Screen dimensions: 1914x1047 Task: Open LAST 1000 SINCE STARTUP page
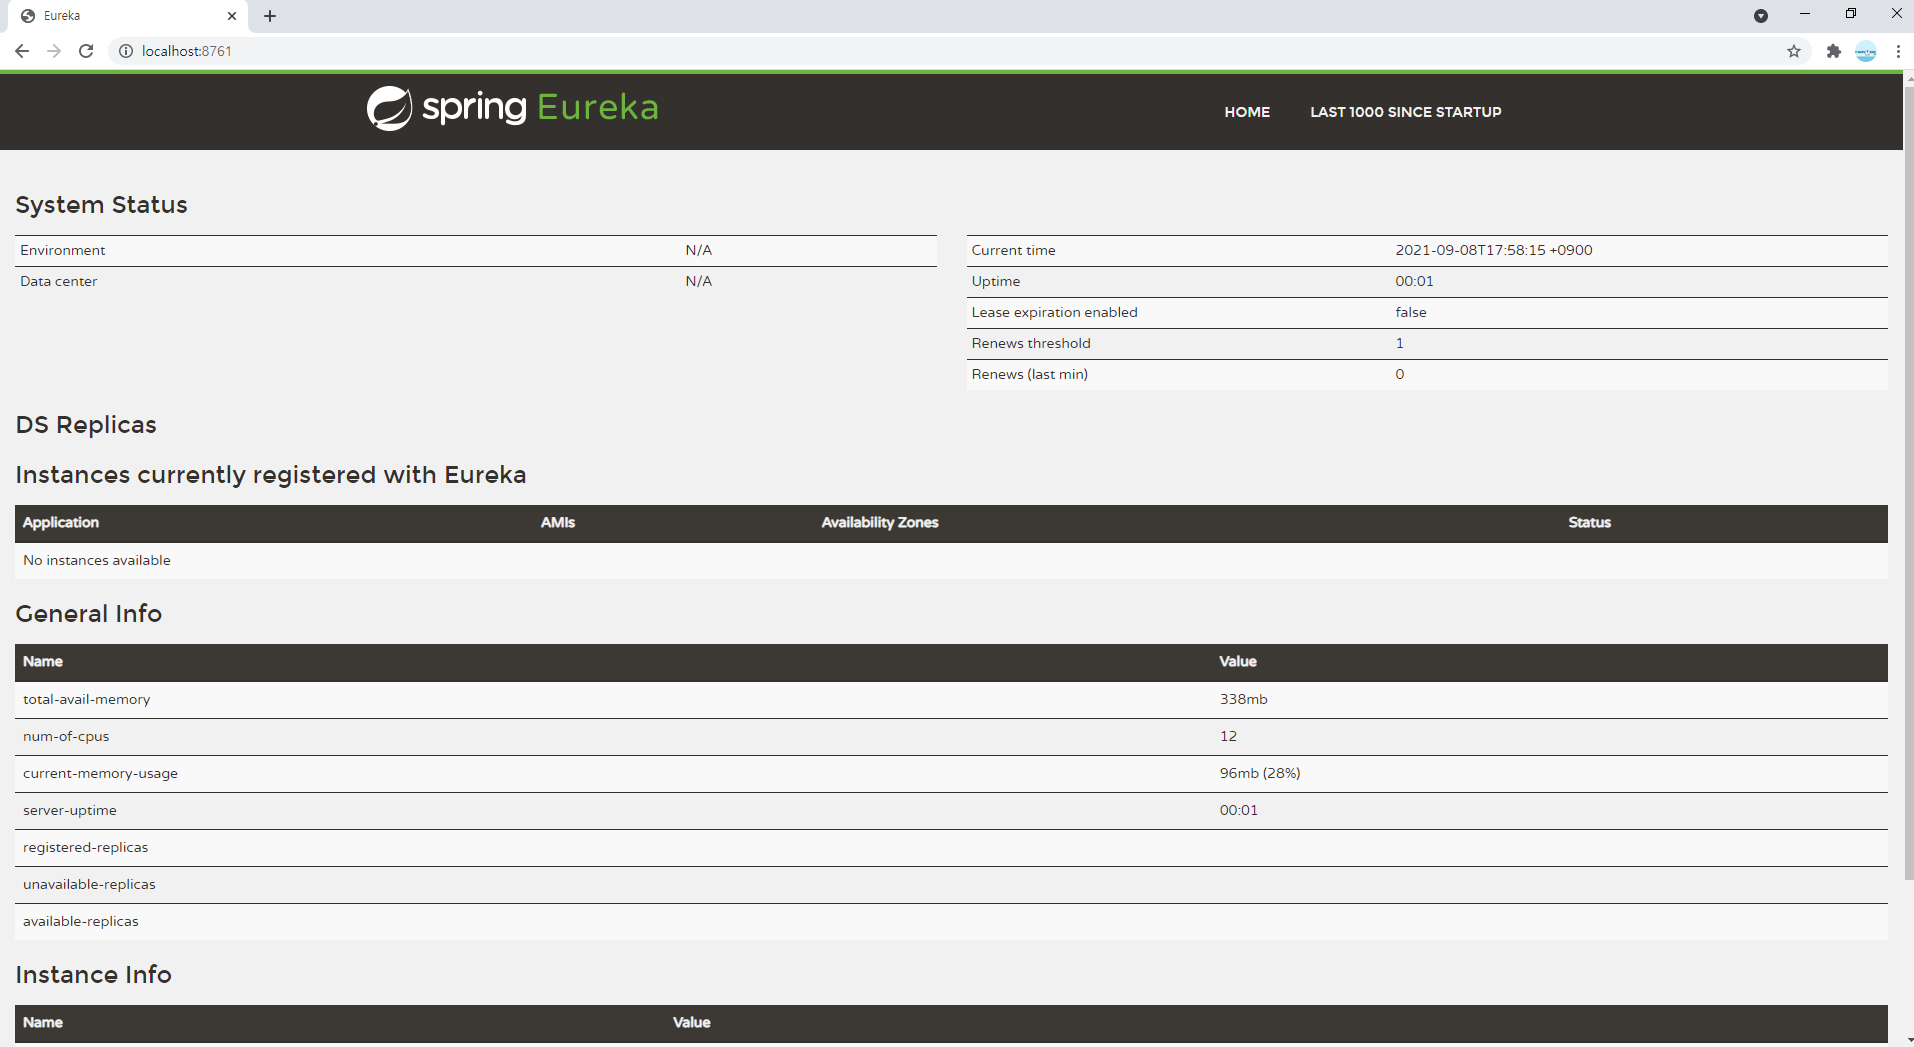tap(1406, 112)
